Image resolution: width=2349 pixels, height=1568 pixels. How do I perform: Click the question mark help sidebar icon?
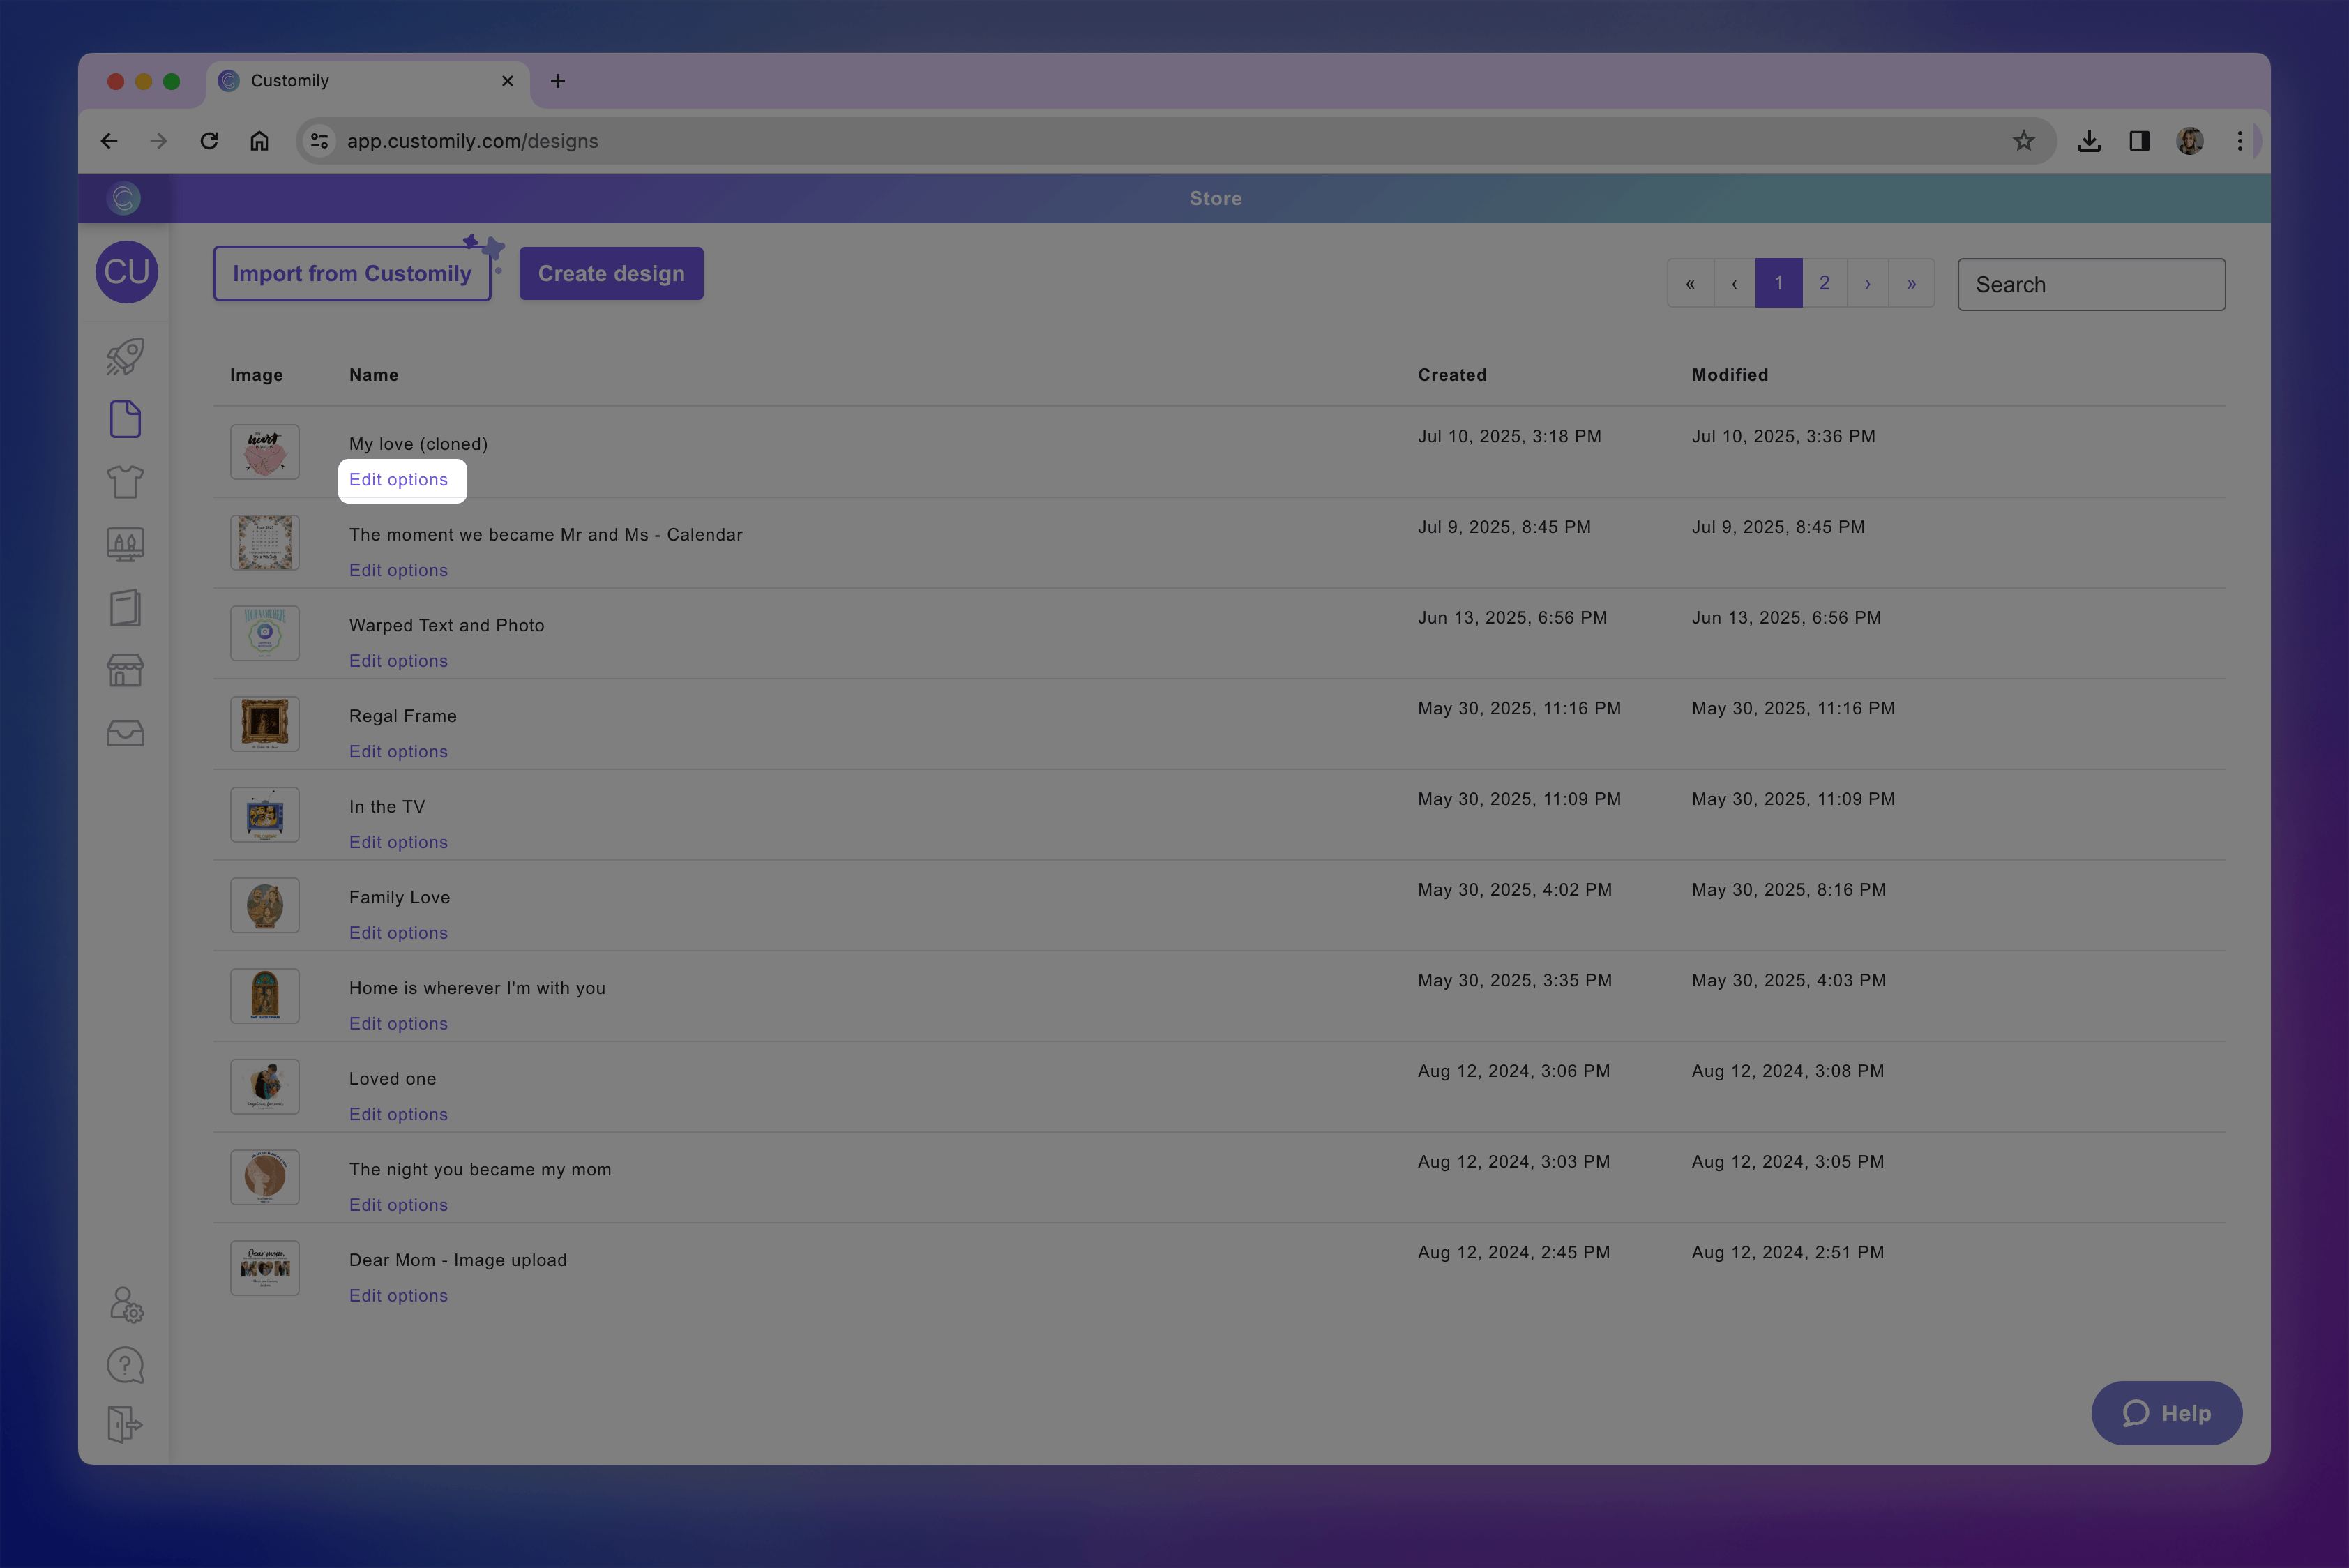[x=125, y=1366]
